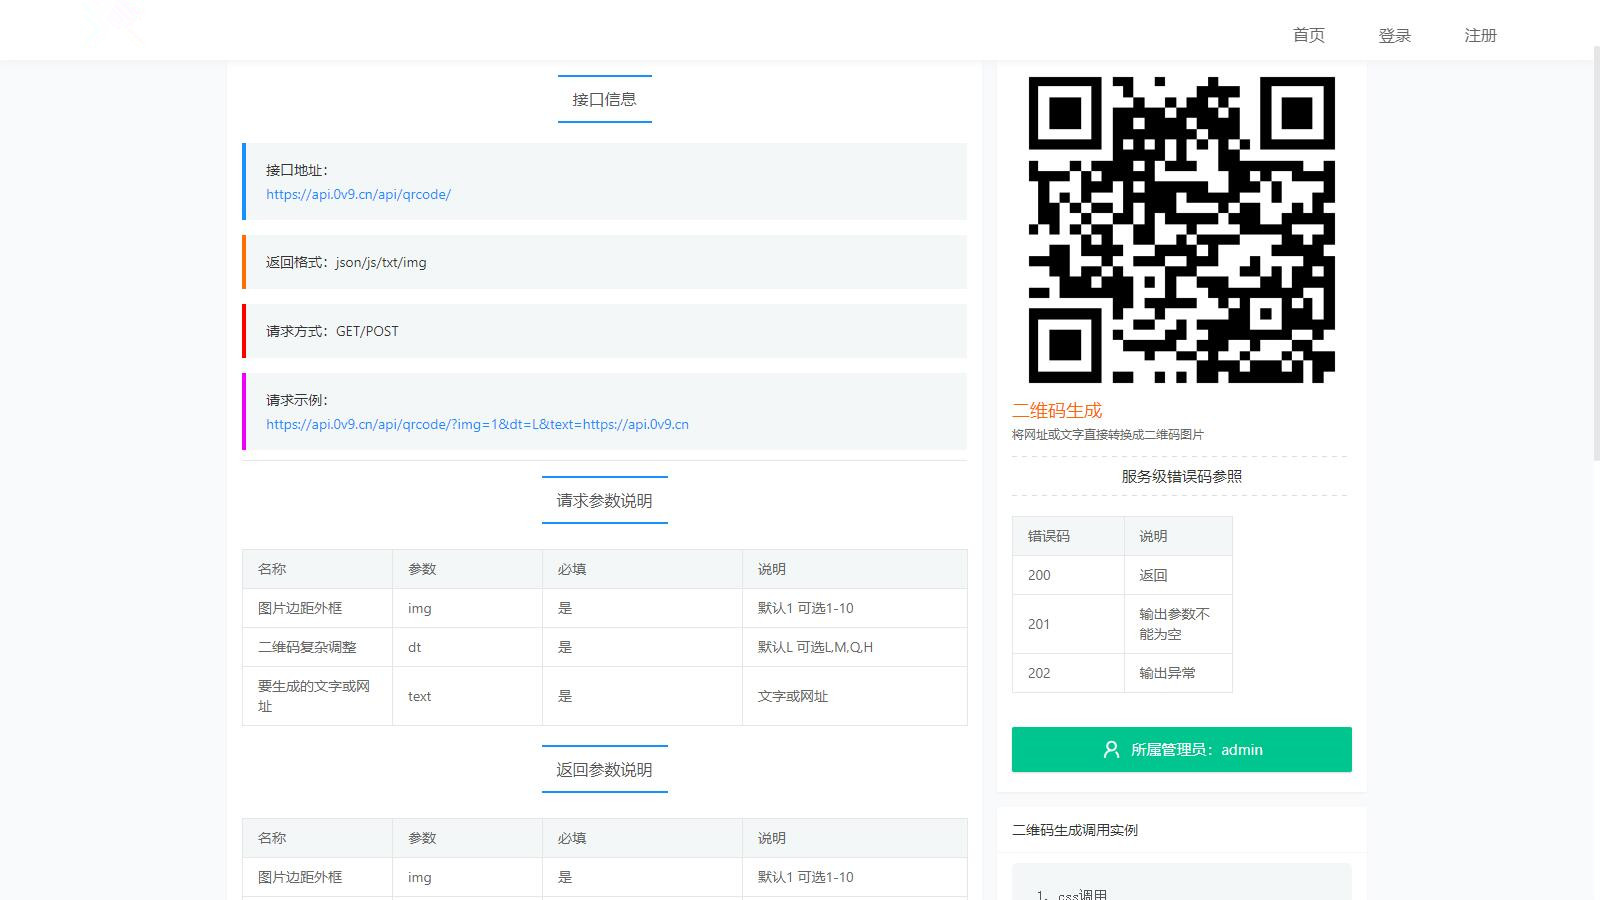
Task: Click the 默认1 可选1-10 cell in request table
Action: pos(854,608)
